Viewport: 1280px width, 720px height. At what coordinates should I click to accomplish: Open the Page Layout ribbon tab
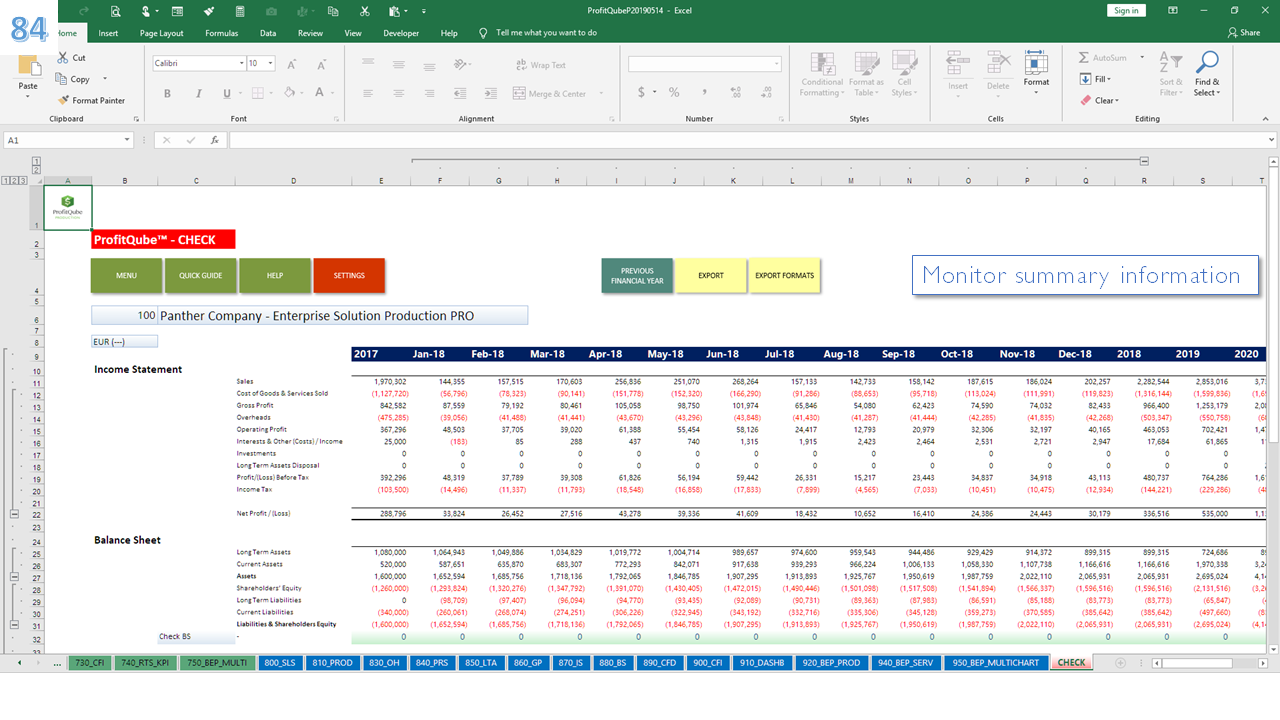coord(161,33)
